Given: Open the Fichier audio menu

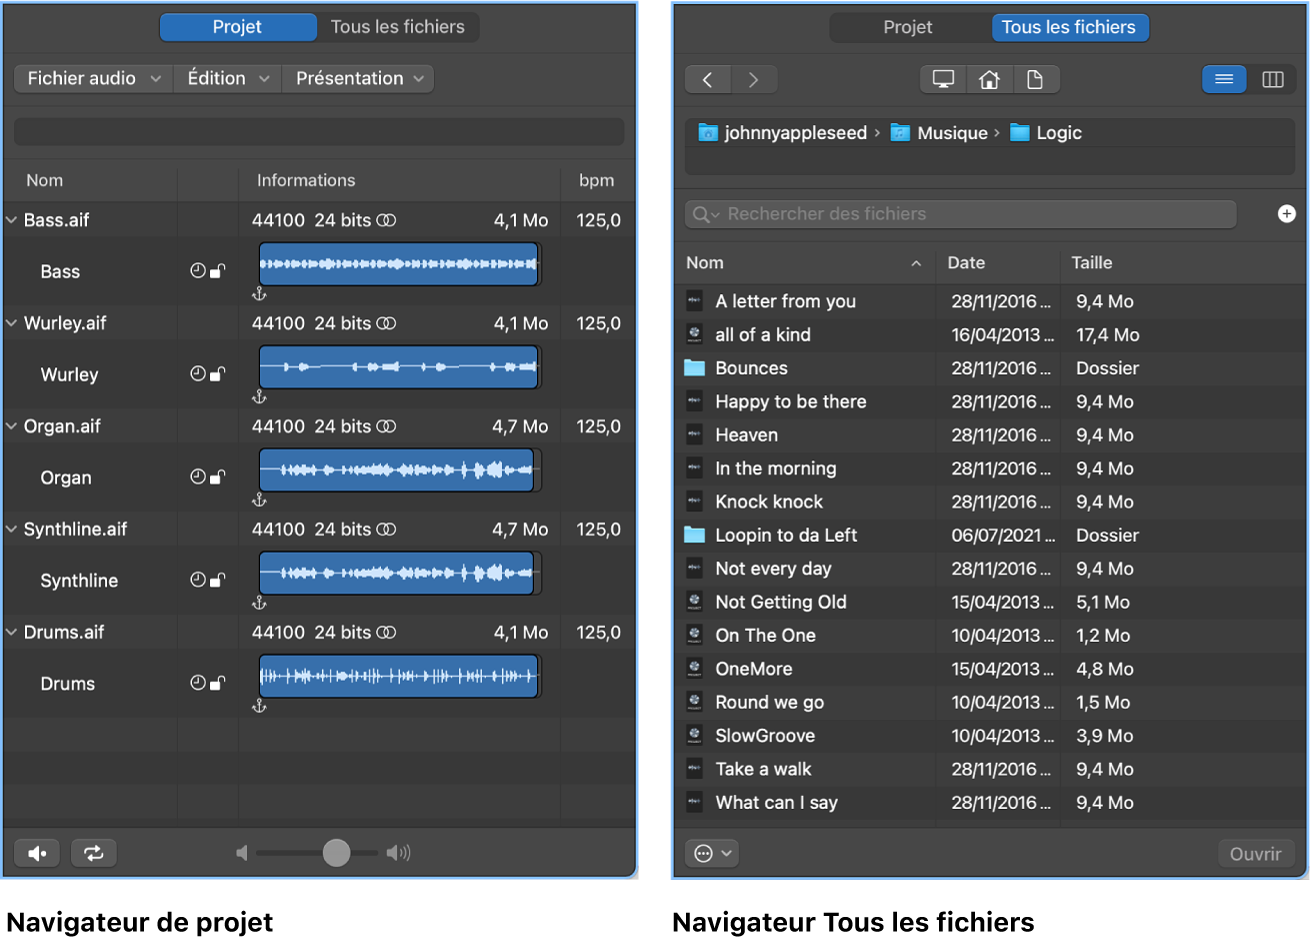Looking at the screenshot, I should point(92,78).
